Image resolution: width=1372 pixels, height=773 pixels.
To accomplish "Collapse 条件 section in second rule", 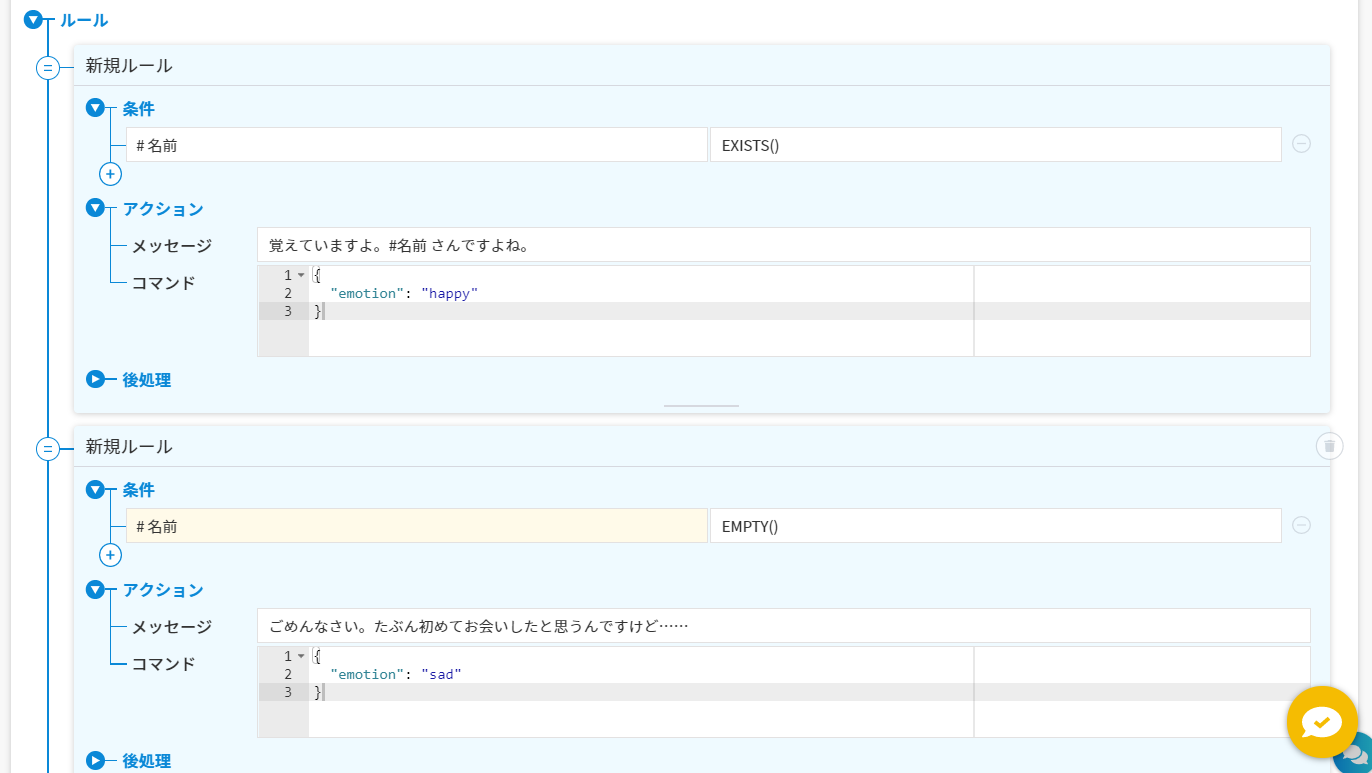I will click(95, 489).
